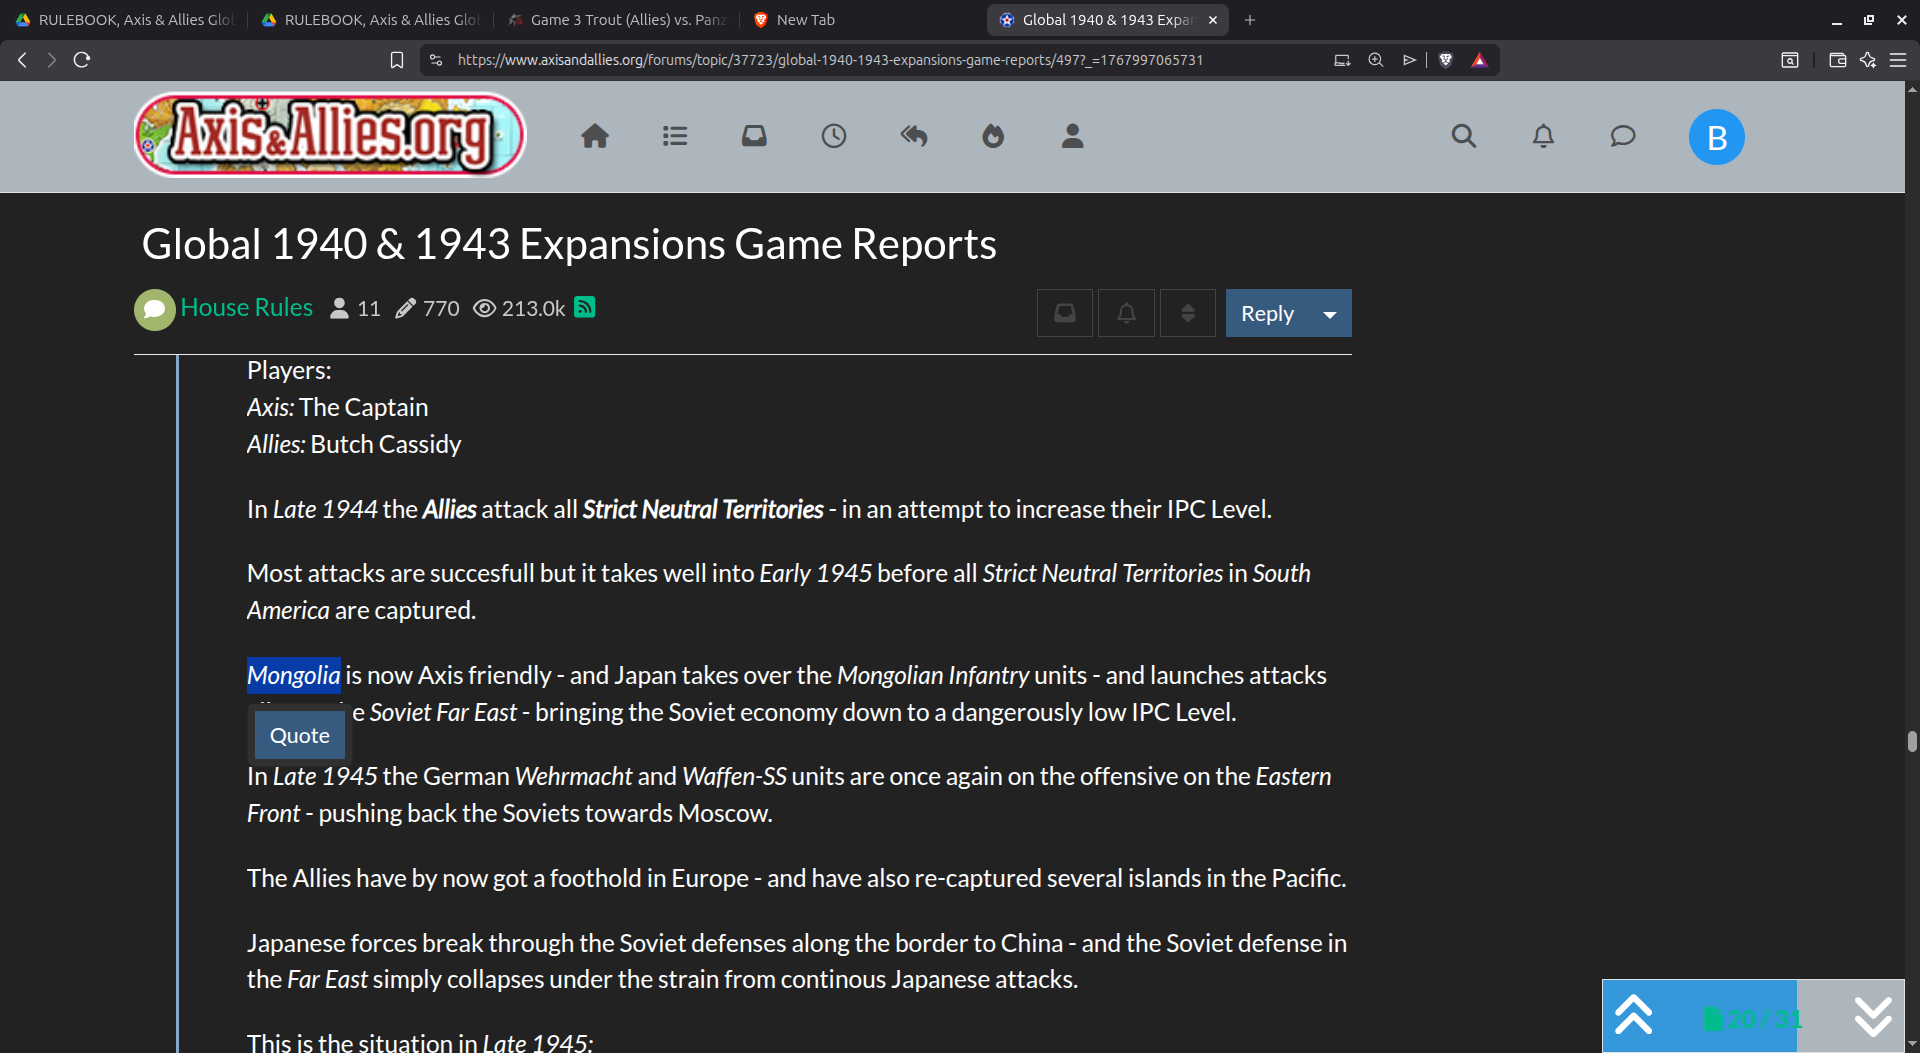The height and width of the screenshot is (1053, 1920).
Task: View topic replies with the arrows icon
Action: (x=913, y=136)
